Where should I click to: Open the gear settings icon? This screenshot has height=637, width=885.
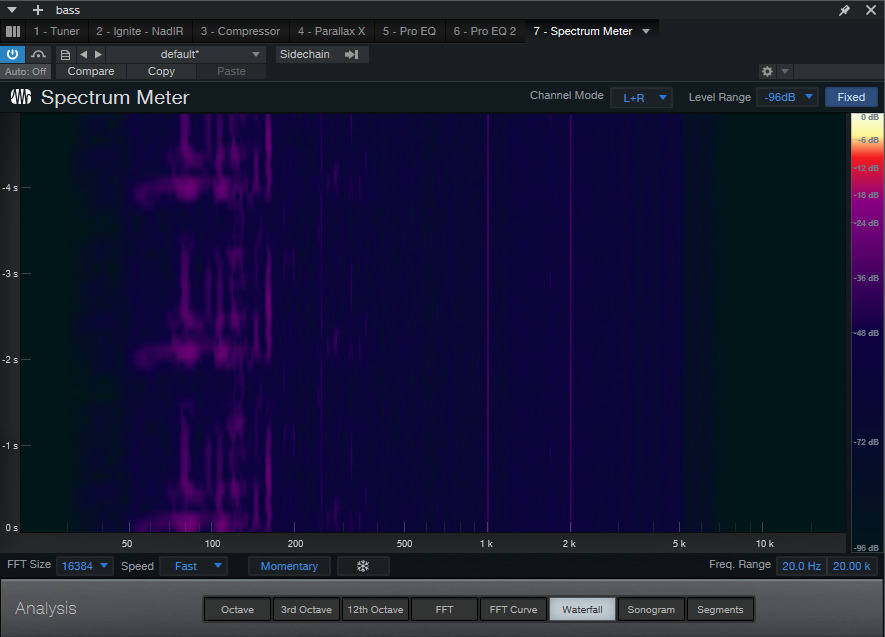767,72
